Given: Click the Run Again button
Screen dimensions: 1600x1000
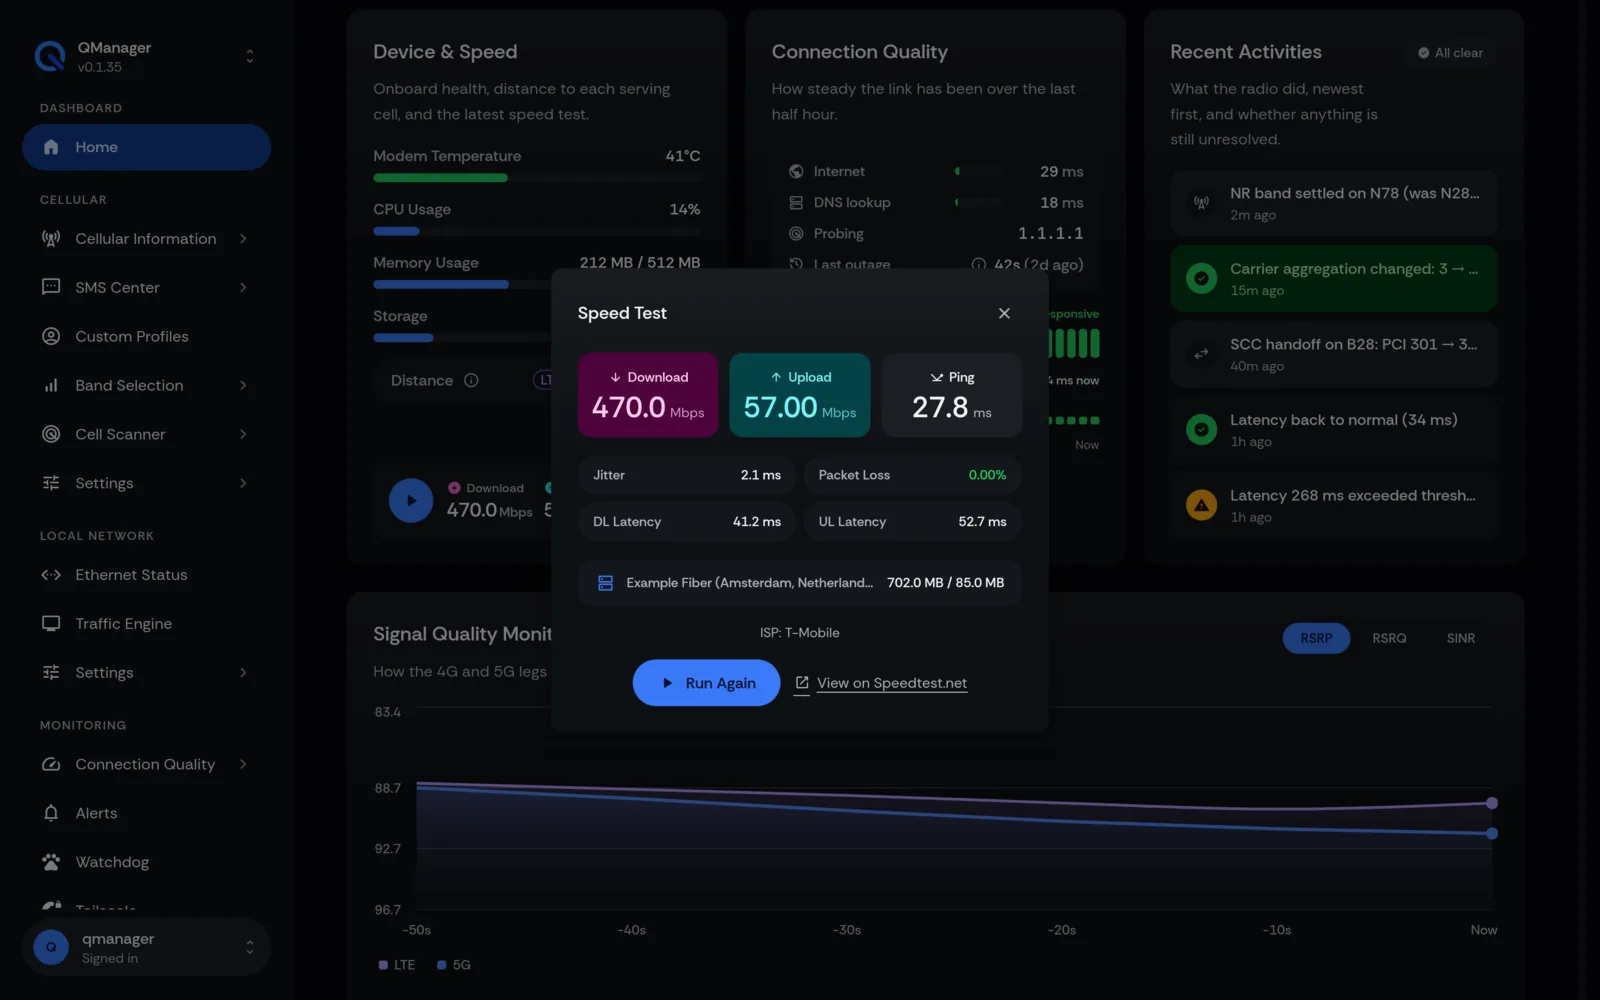Looking at the screenshot, I should coord(706,683).
